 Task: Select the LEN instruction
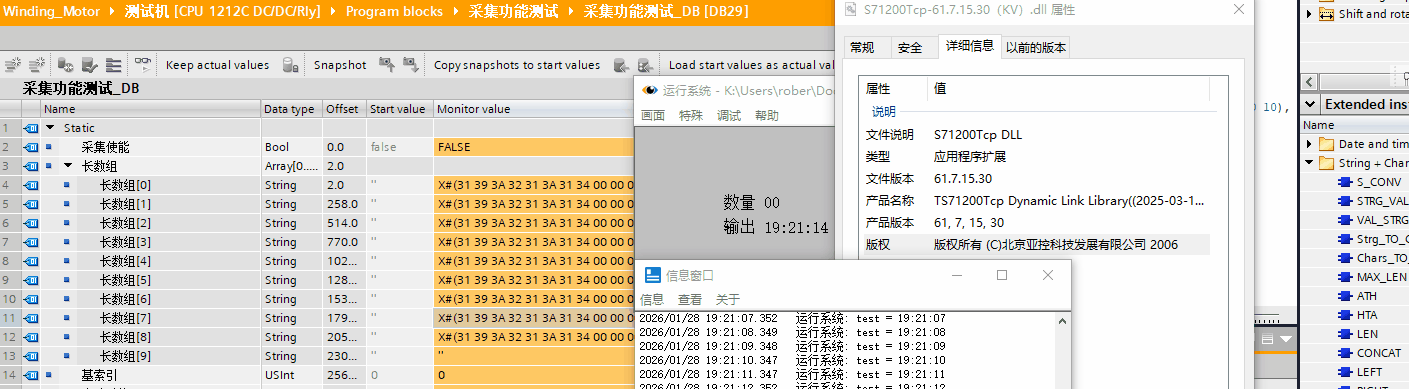(1366, 334)
